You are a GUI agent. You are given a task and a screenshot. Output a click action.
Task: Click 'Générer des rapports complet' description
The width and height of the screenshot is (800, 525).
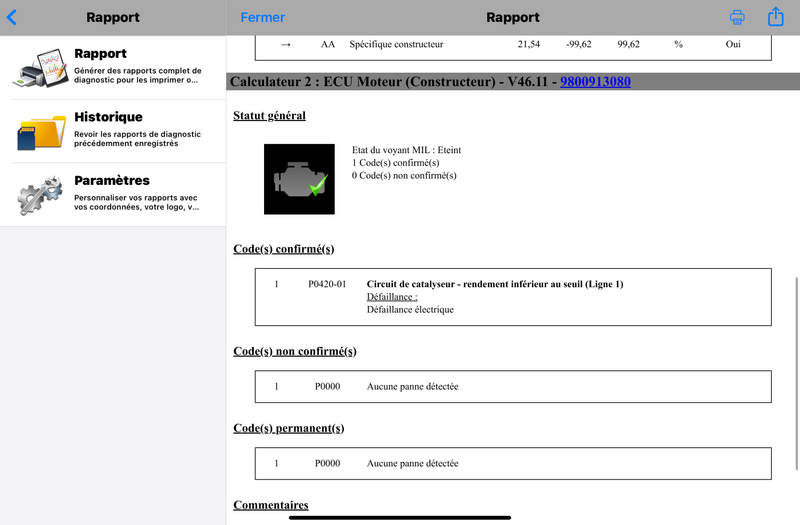coord(137,76)
